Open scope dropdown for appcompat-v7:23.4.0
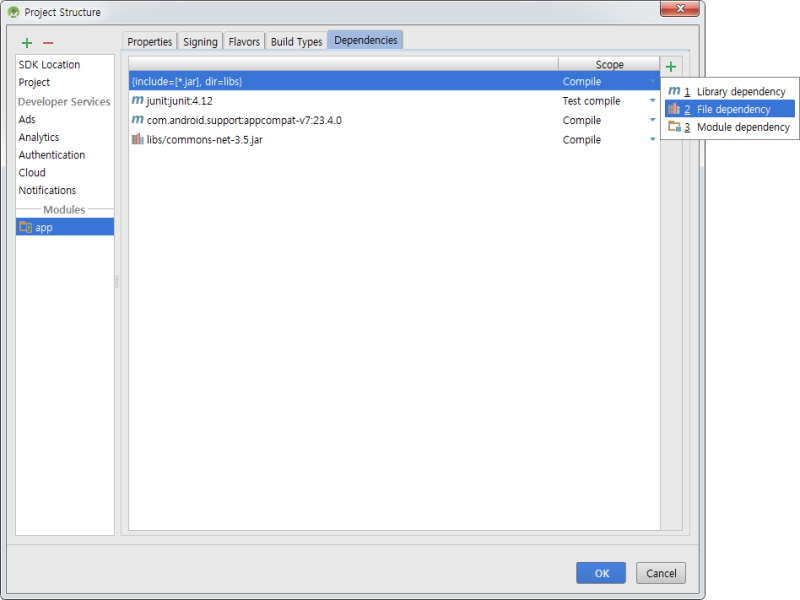The height and width of the screenshot is (600, 800). coord(652,120)
